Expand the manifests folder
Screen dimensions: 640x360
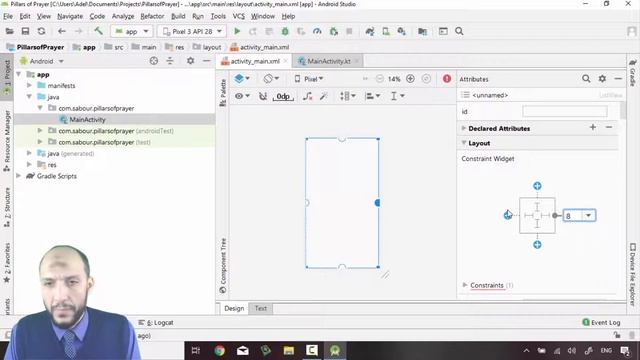(x=29, y=85)
